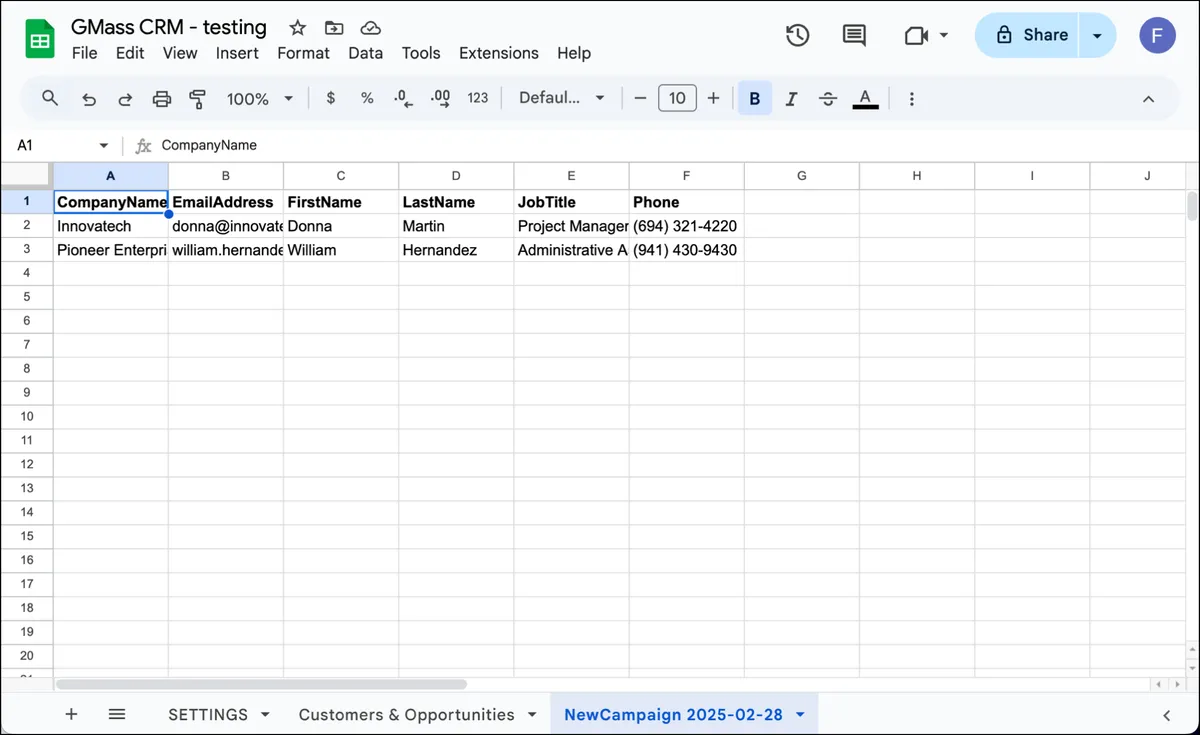Viewport: 1200px width, 735px height.
Task: Open SETTINGS tab dropdown arrow
Action: click(265, 714)
